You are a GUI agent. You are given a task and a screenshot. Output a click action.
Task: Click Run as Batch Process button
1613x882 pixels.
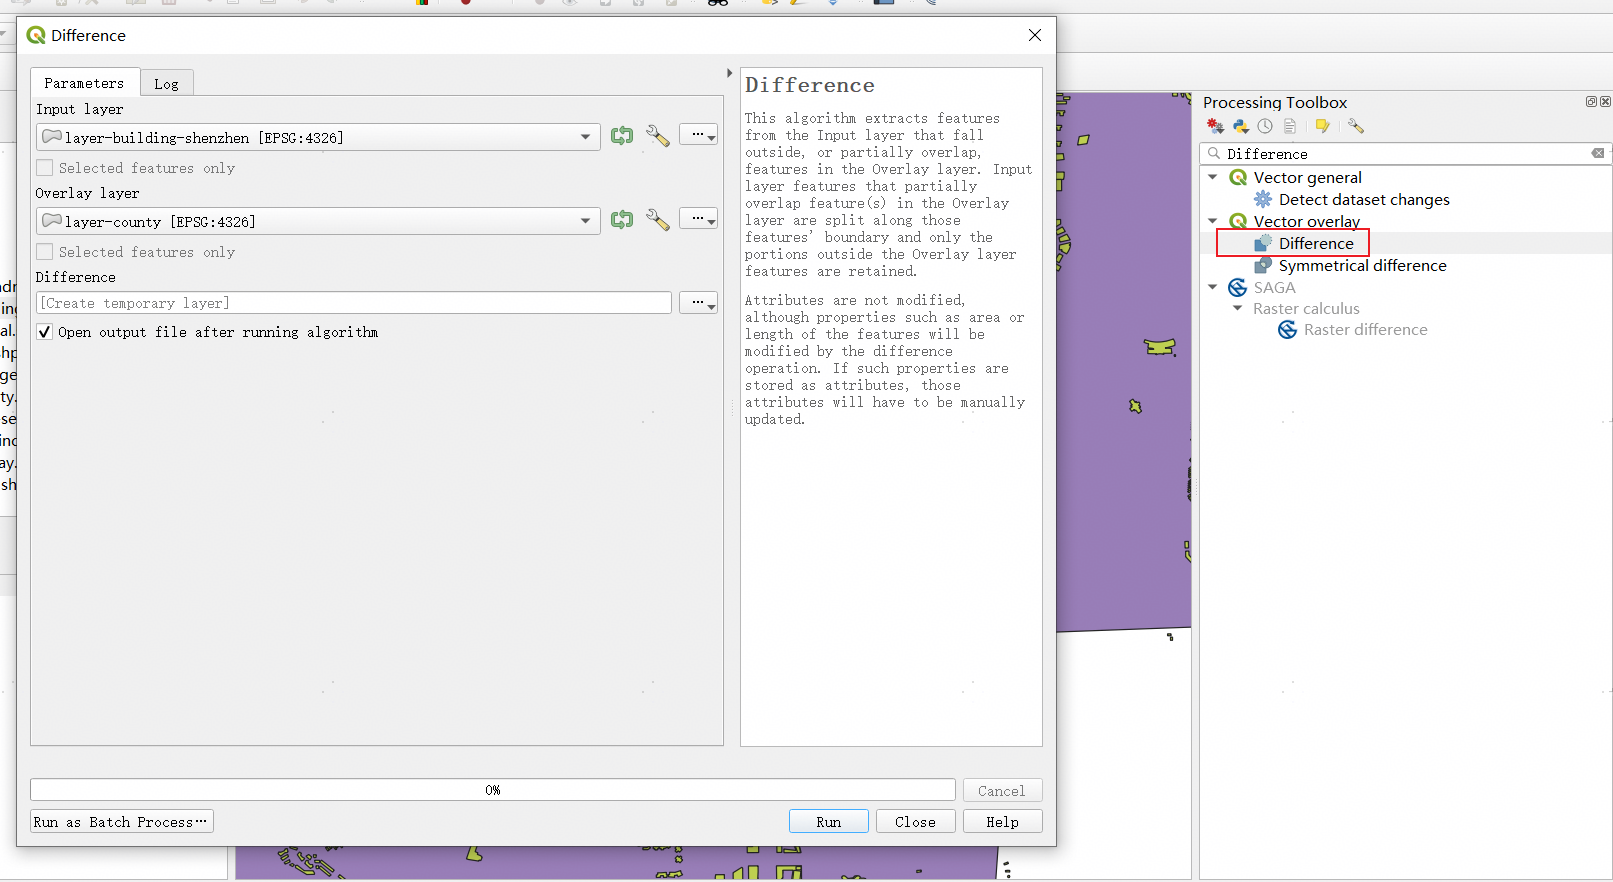tap(121, 822)
